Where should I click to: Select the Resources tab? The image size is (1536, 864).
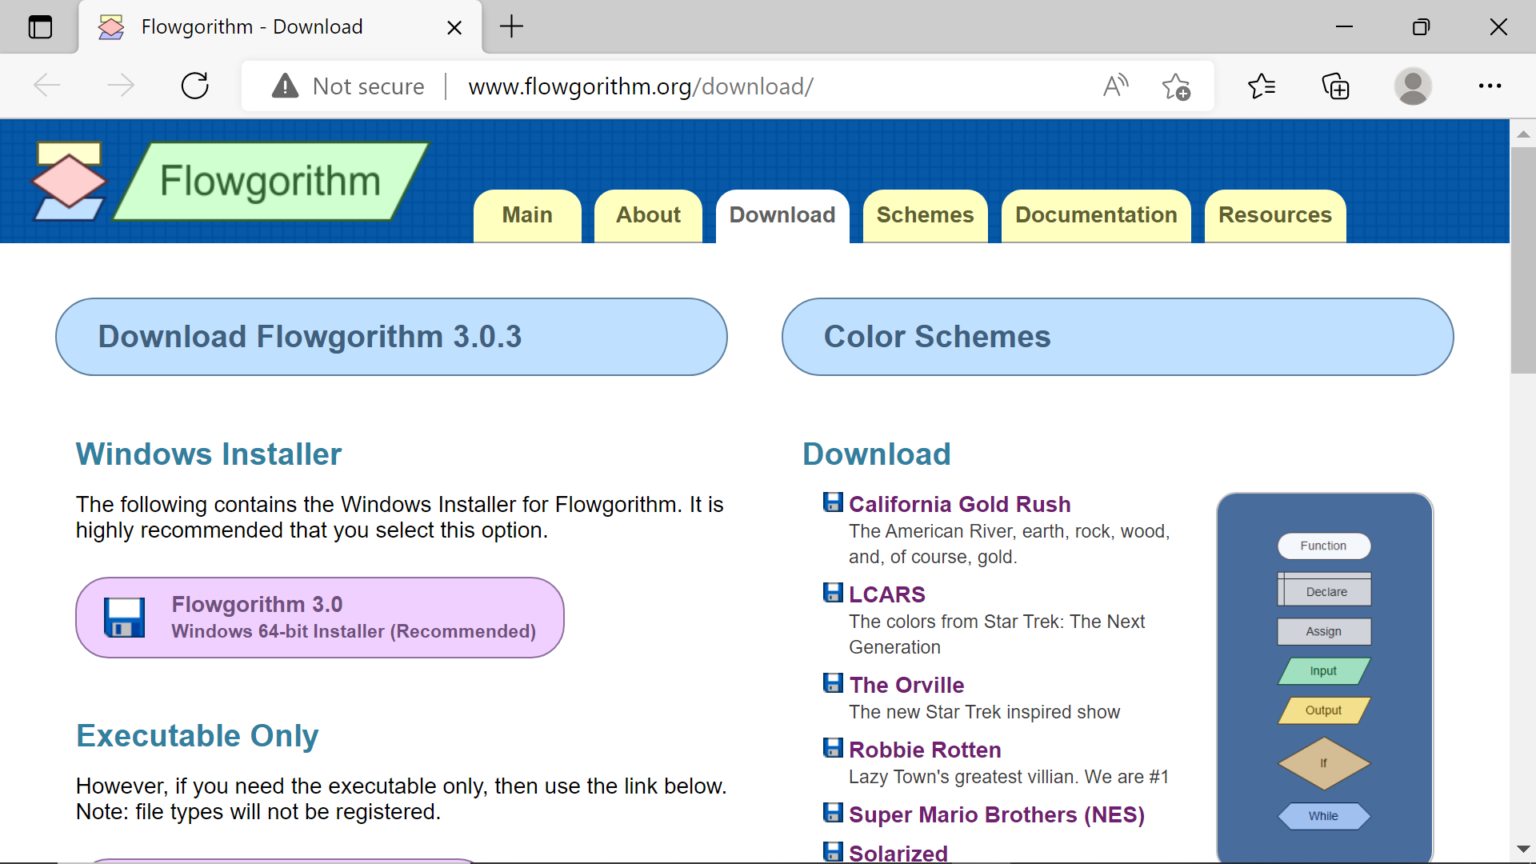point(1275,215)
